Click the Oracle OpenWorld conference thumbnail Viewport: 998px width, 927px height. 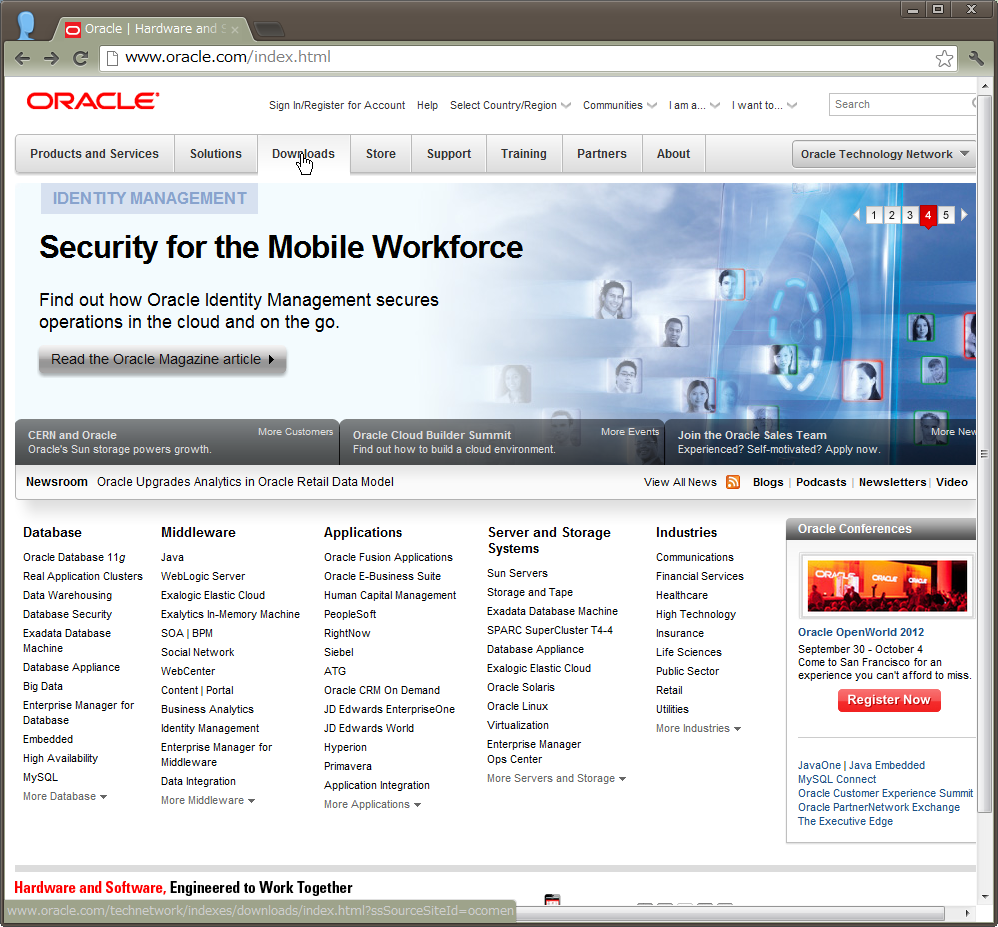[x=887, y=586]
